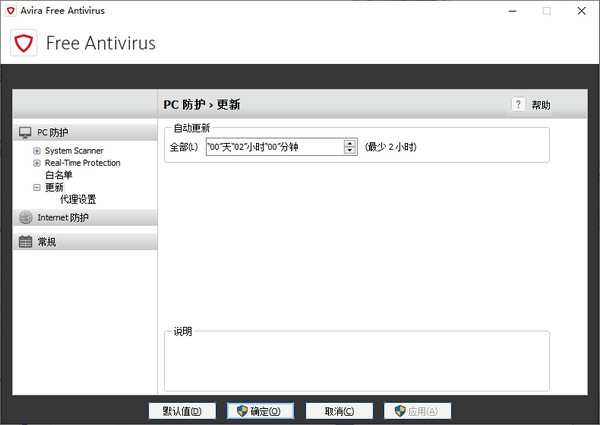Click the 常规 calendar icon
The width and height of the screenshot is (600, 425).
pos(25,241)
